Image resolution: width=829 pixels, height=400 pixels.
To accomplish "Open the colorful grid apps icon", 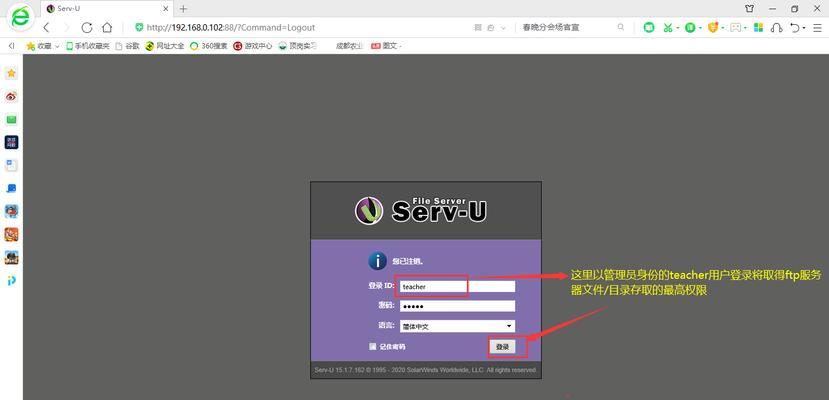I will pyautogui.click(x=758, y=27).
